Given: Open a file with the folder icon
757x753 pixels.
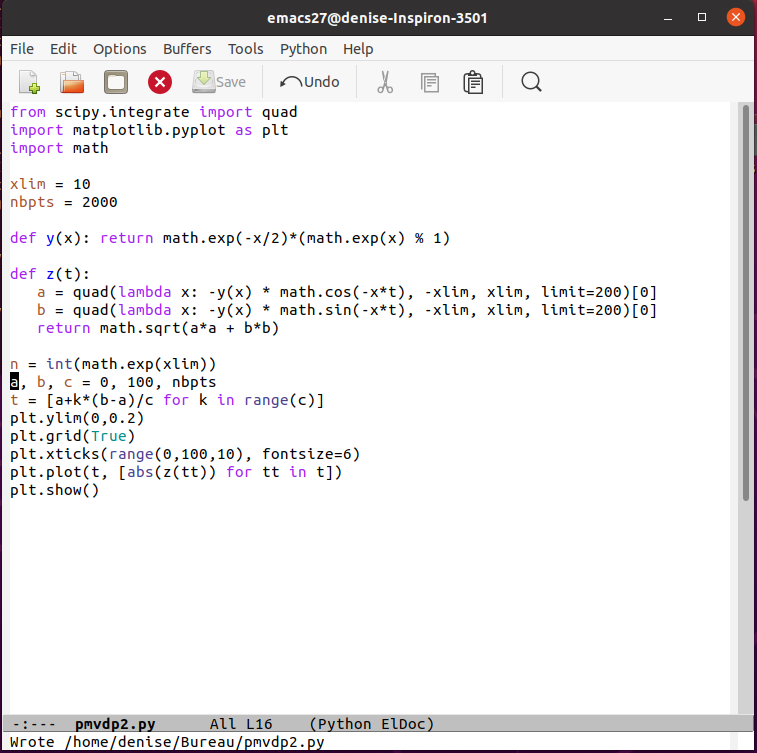Looking at the screenshot, I should 72,82.
